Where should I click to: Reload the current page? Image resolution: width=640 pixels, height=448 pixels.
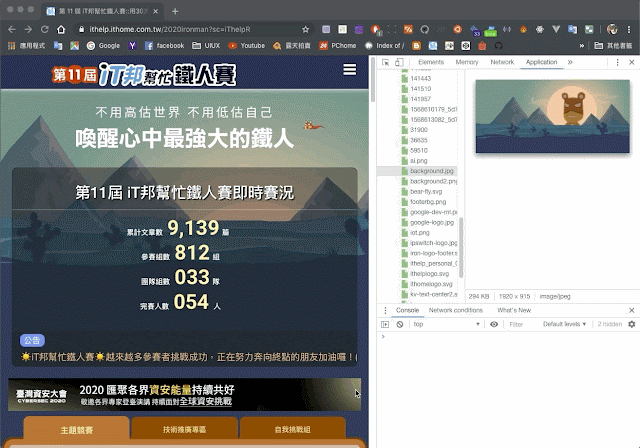[x=44, y=29]
